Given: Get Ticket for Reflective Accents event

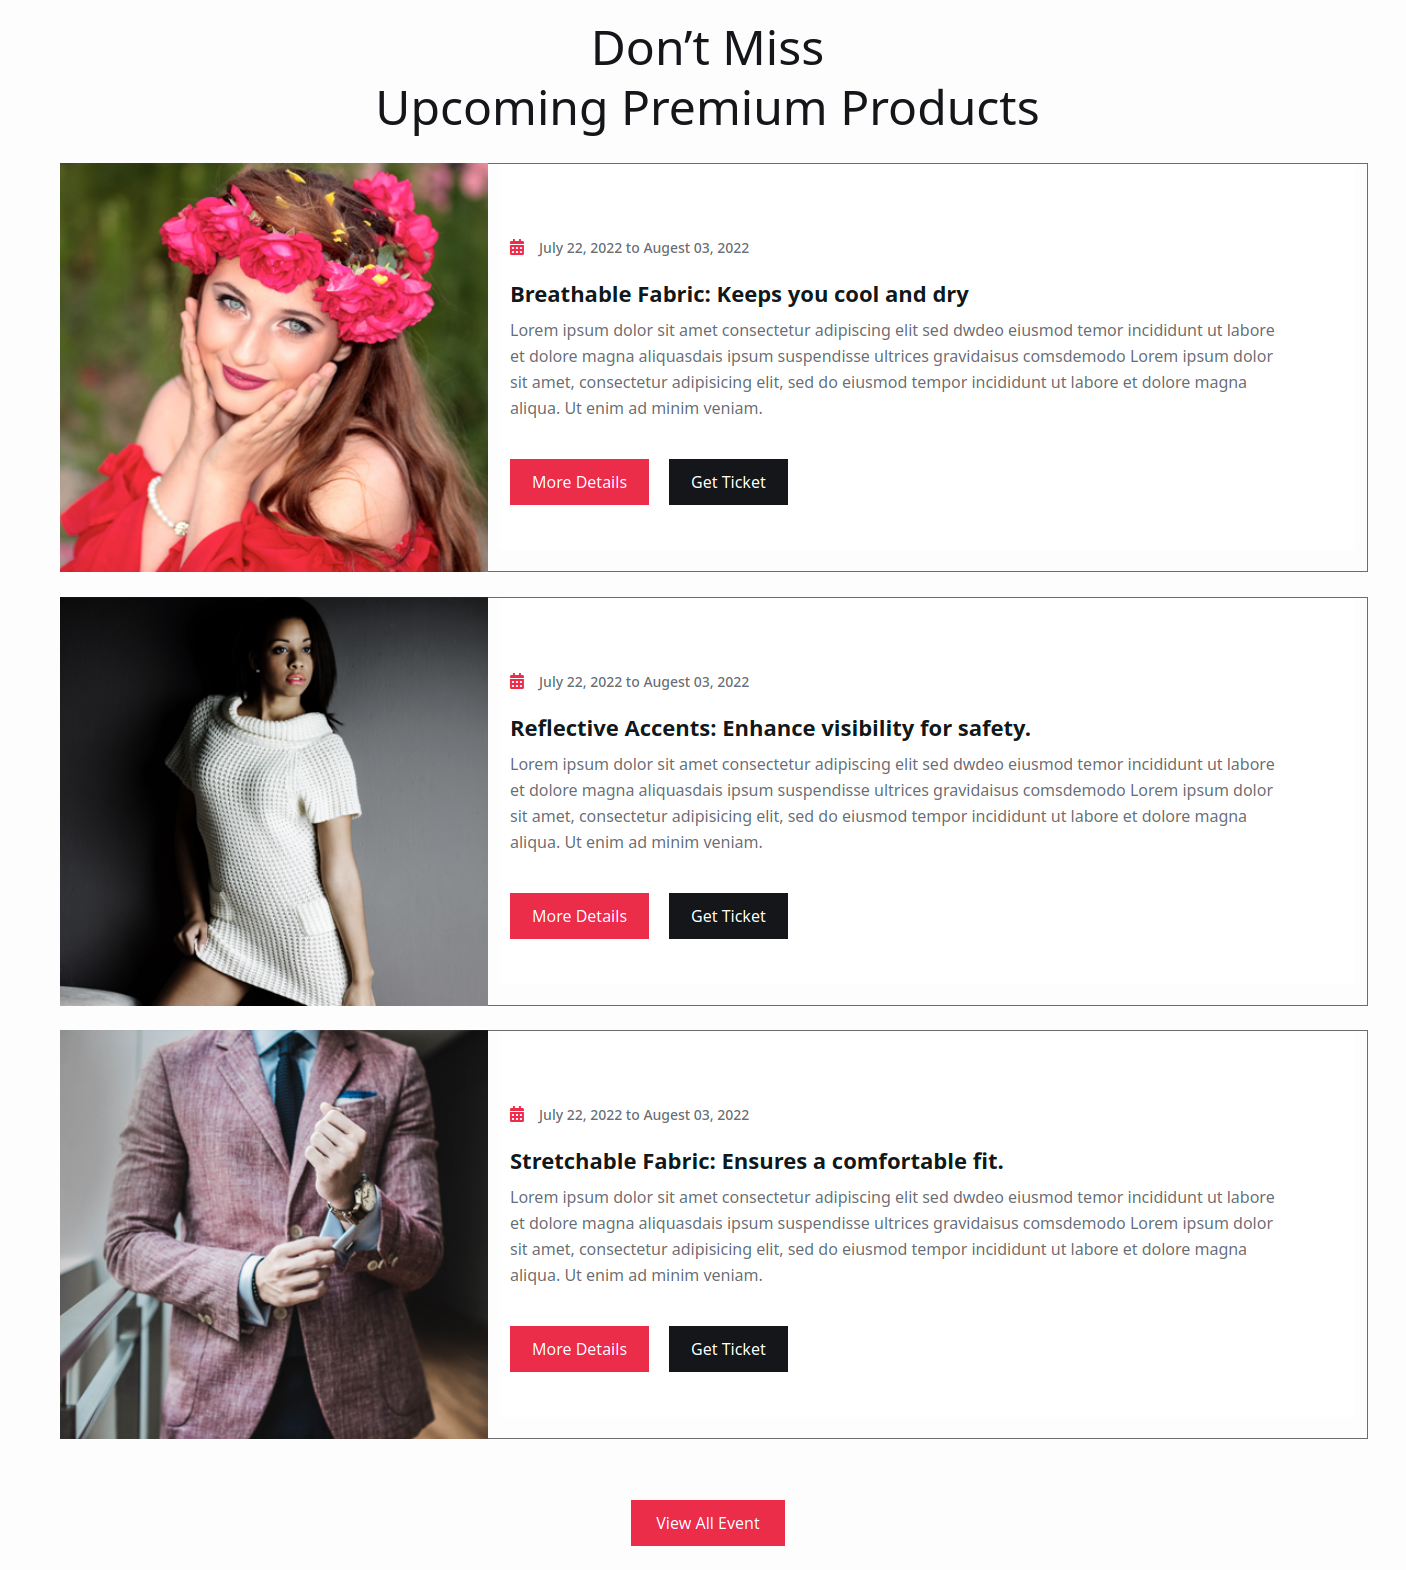Looking at the screenshot, I should pyautogui.click(x=728, y=916).
